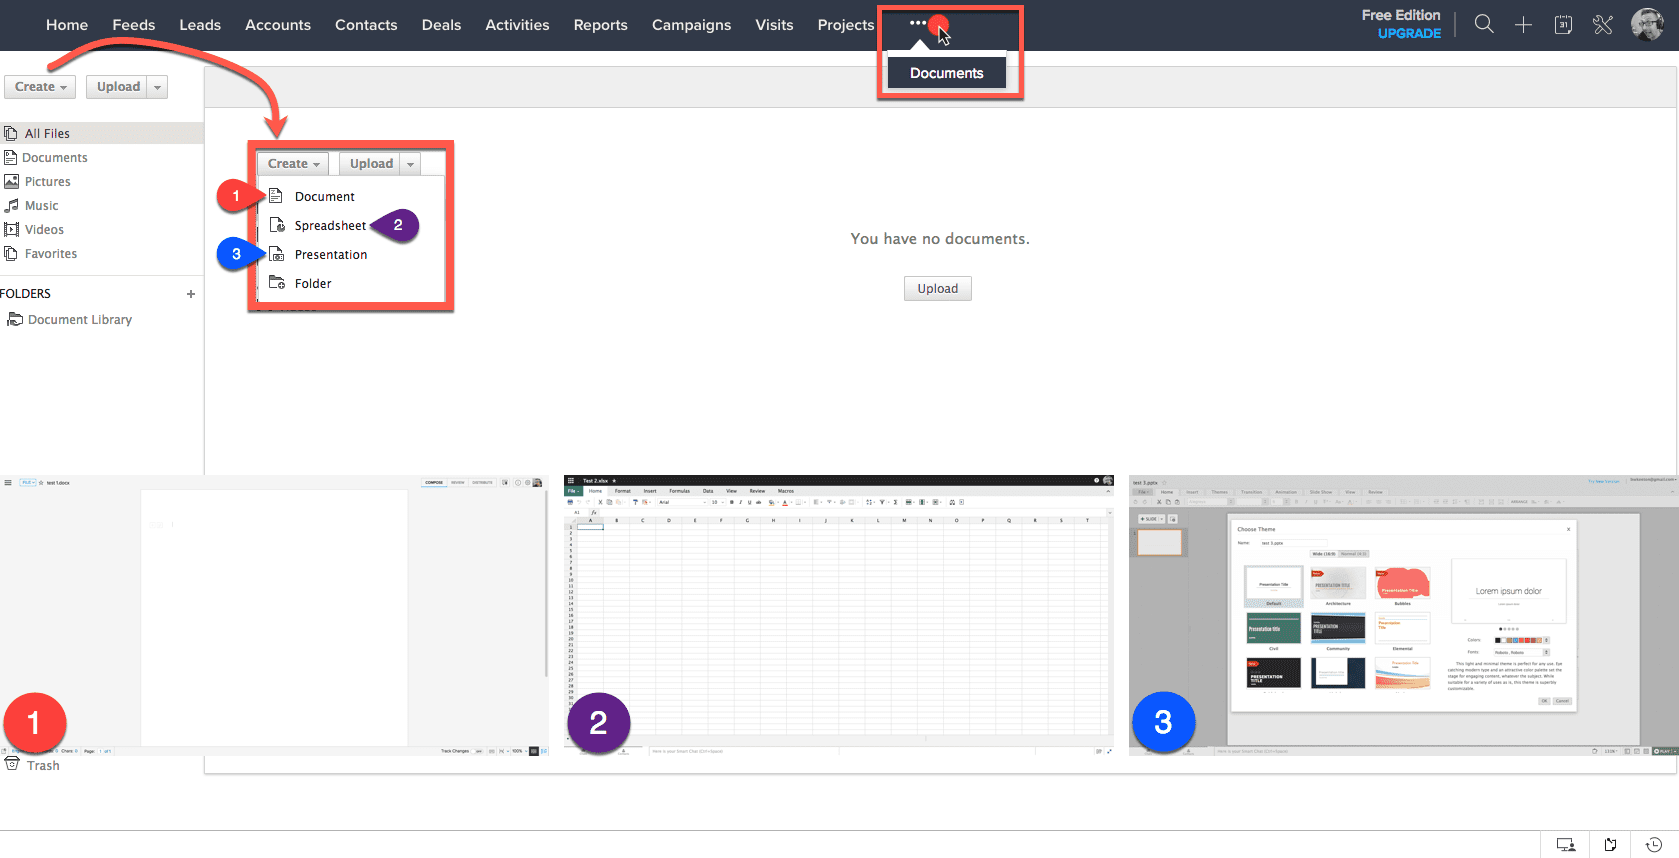
Task: Click the user profile avatar
Action: point(1646,25)
